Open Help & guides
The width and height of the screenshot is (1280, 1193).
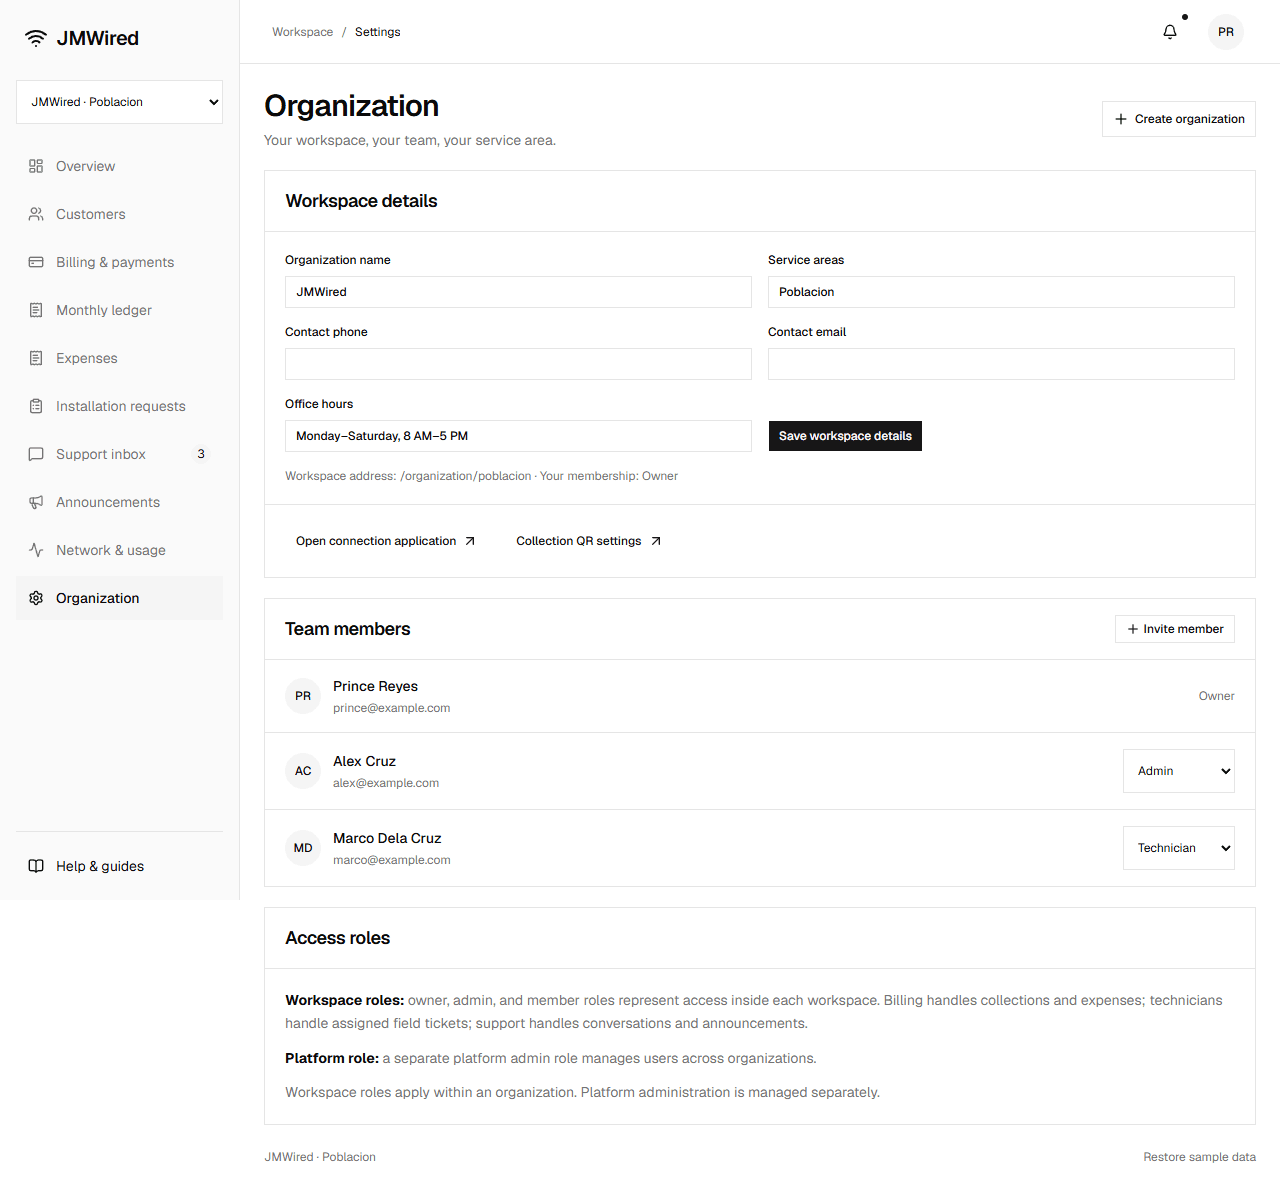119,866
